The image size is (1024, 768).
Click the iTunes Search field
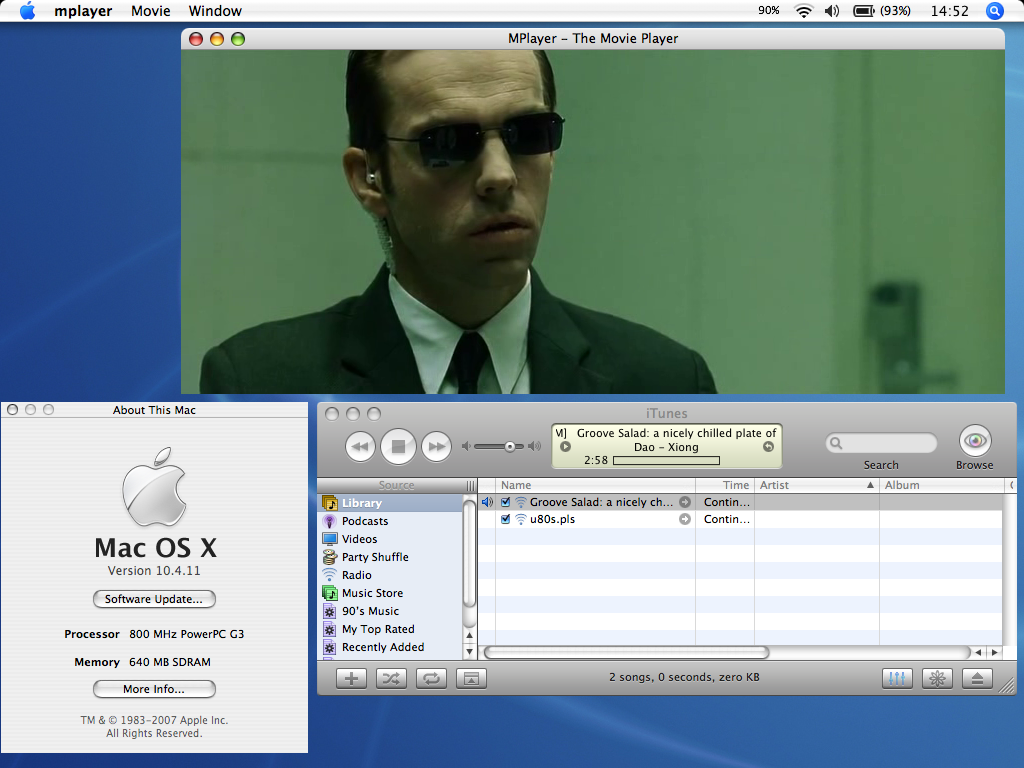coord(881,443)
